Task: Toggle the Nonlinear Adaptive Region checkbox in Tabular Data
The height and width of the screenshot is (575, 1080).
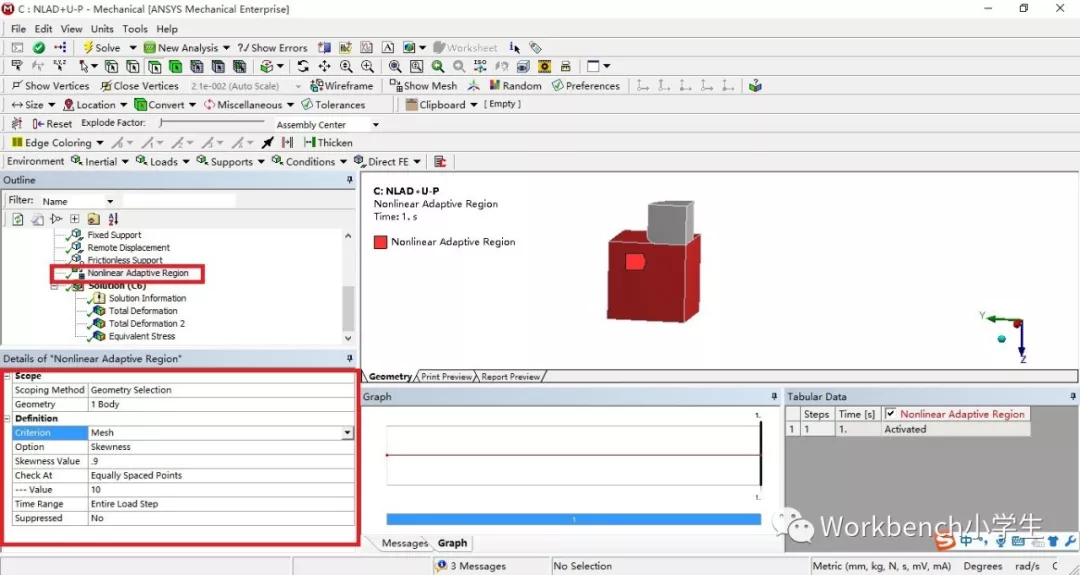Action: pyautogui.click(x=891, y=414)
